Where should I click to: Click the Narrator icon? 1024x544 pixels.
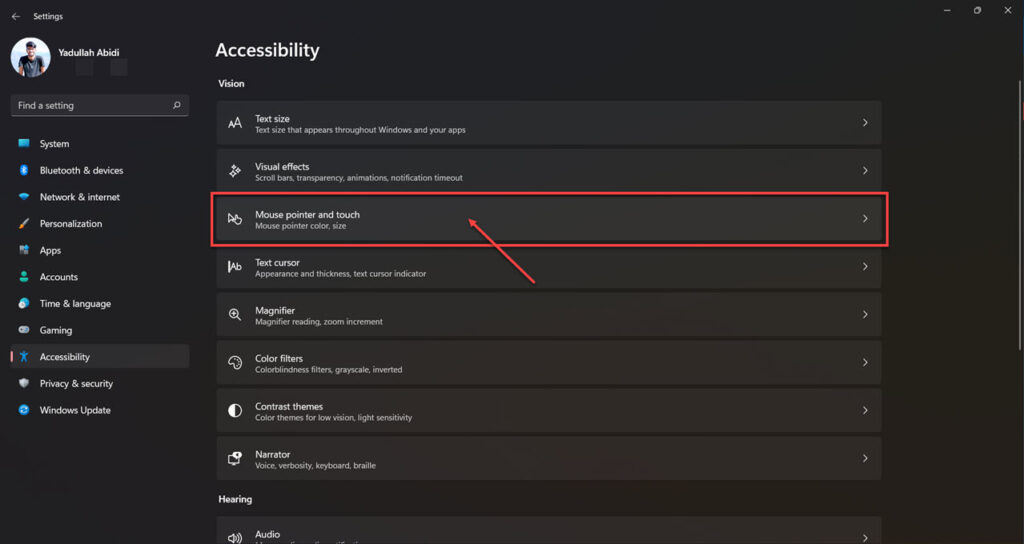point(234,458)
